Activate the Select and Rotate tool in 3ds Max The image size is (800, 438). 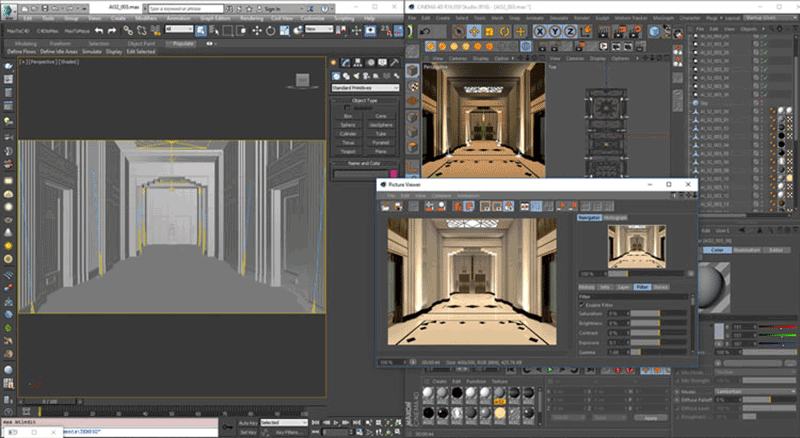point(270,31)
